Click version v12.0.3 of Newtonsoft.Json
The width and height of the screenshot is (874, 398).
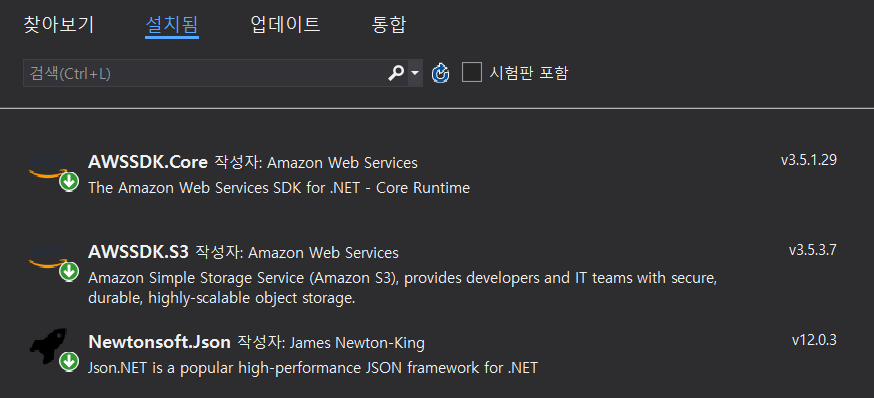click(814, 340)
